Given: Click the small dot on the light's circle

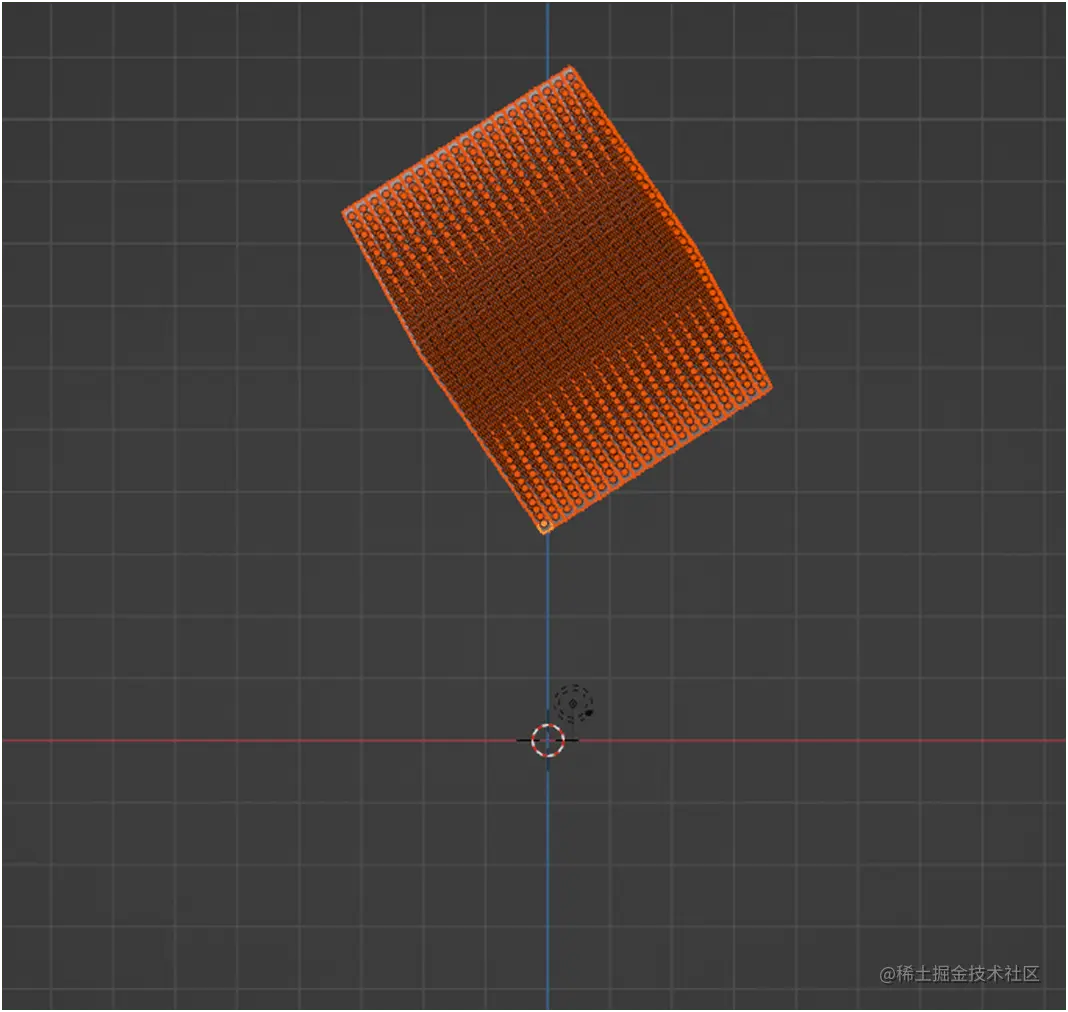Looking at the screenshot, I should click(589, 713).
